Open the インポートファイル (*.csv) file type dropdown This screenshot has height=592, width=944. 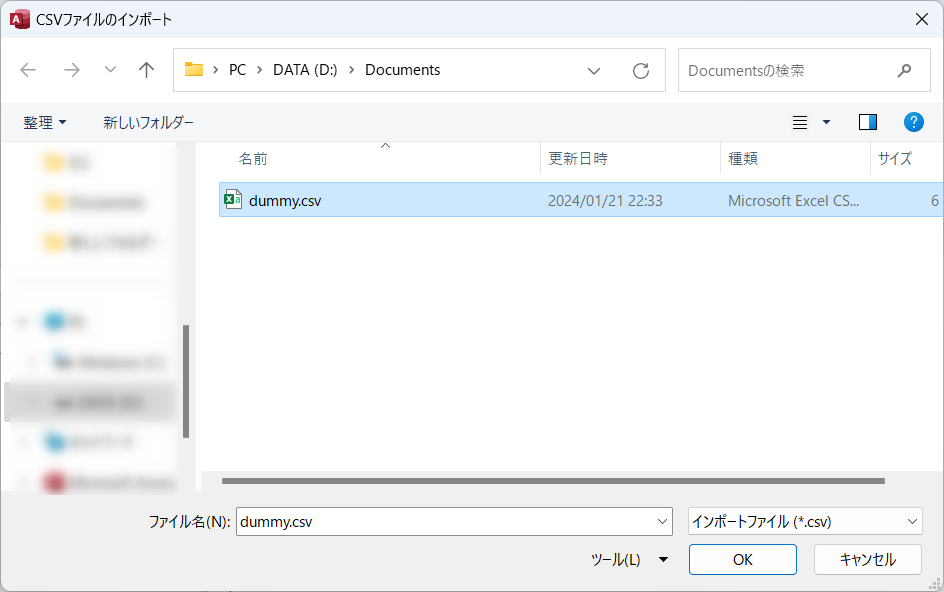point(803,521)
